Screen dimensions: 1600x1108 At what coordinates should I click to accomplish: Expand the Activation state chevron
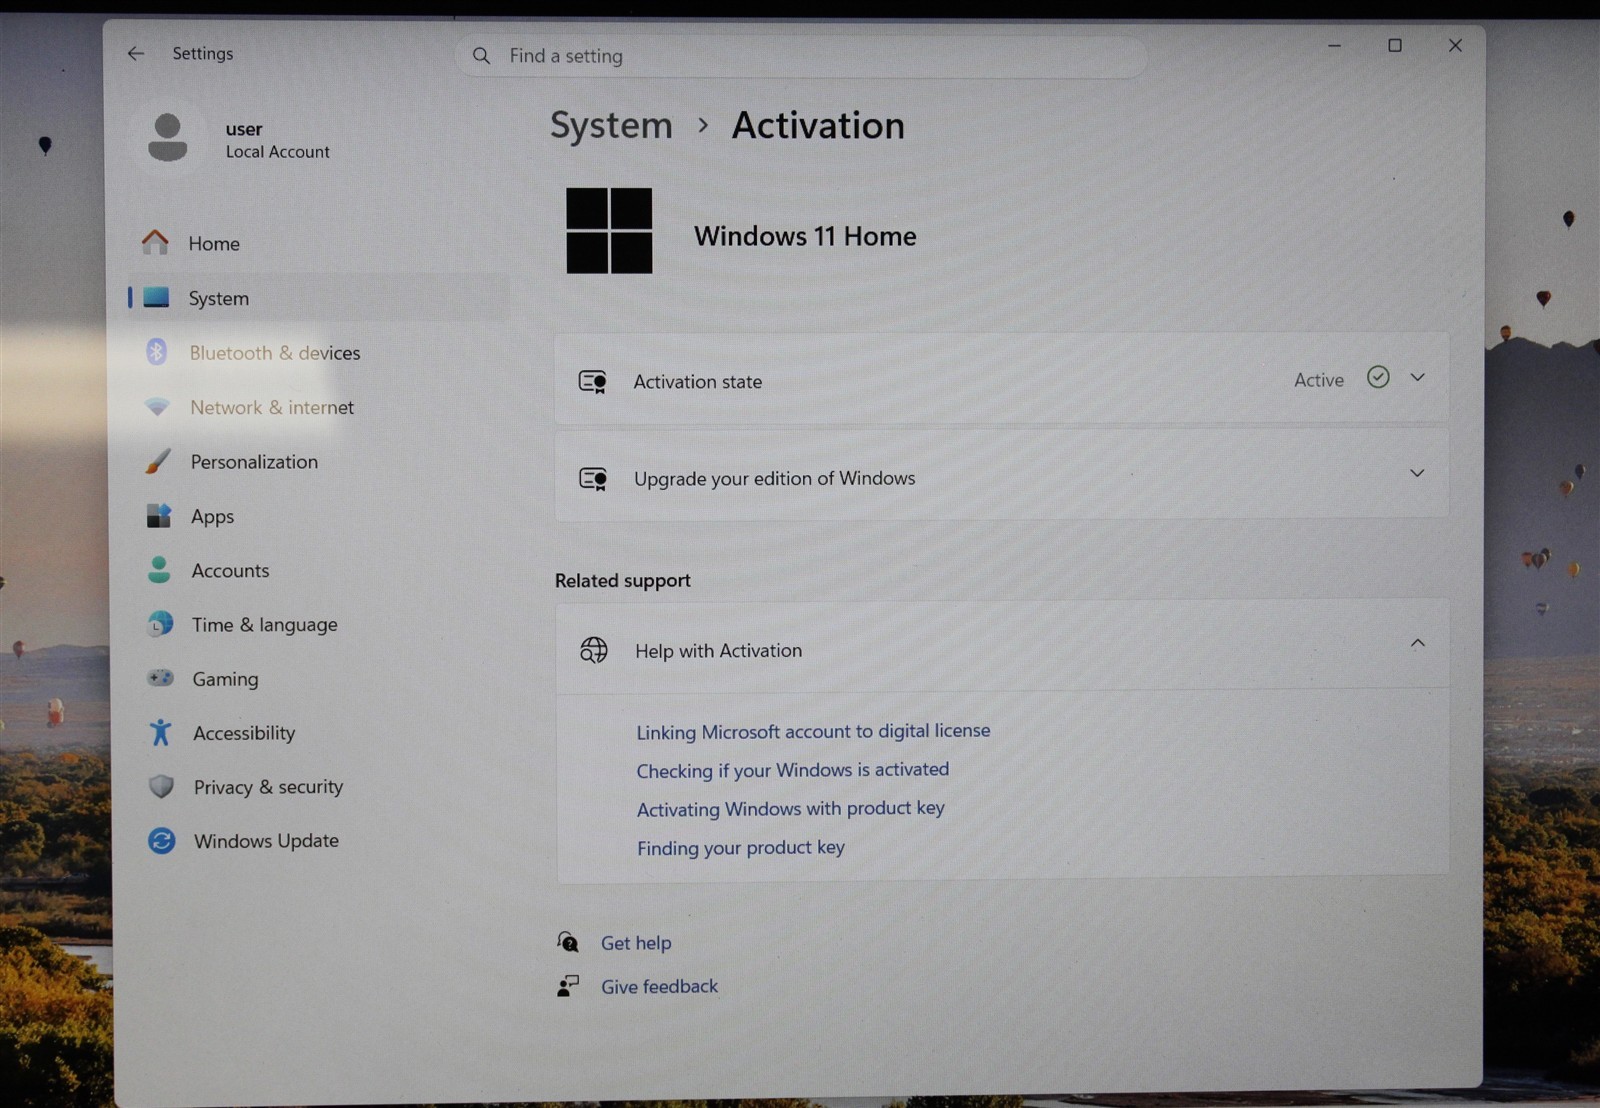(1417, 377)
